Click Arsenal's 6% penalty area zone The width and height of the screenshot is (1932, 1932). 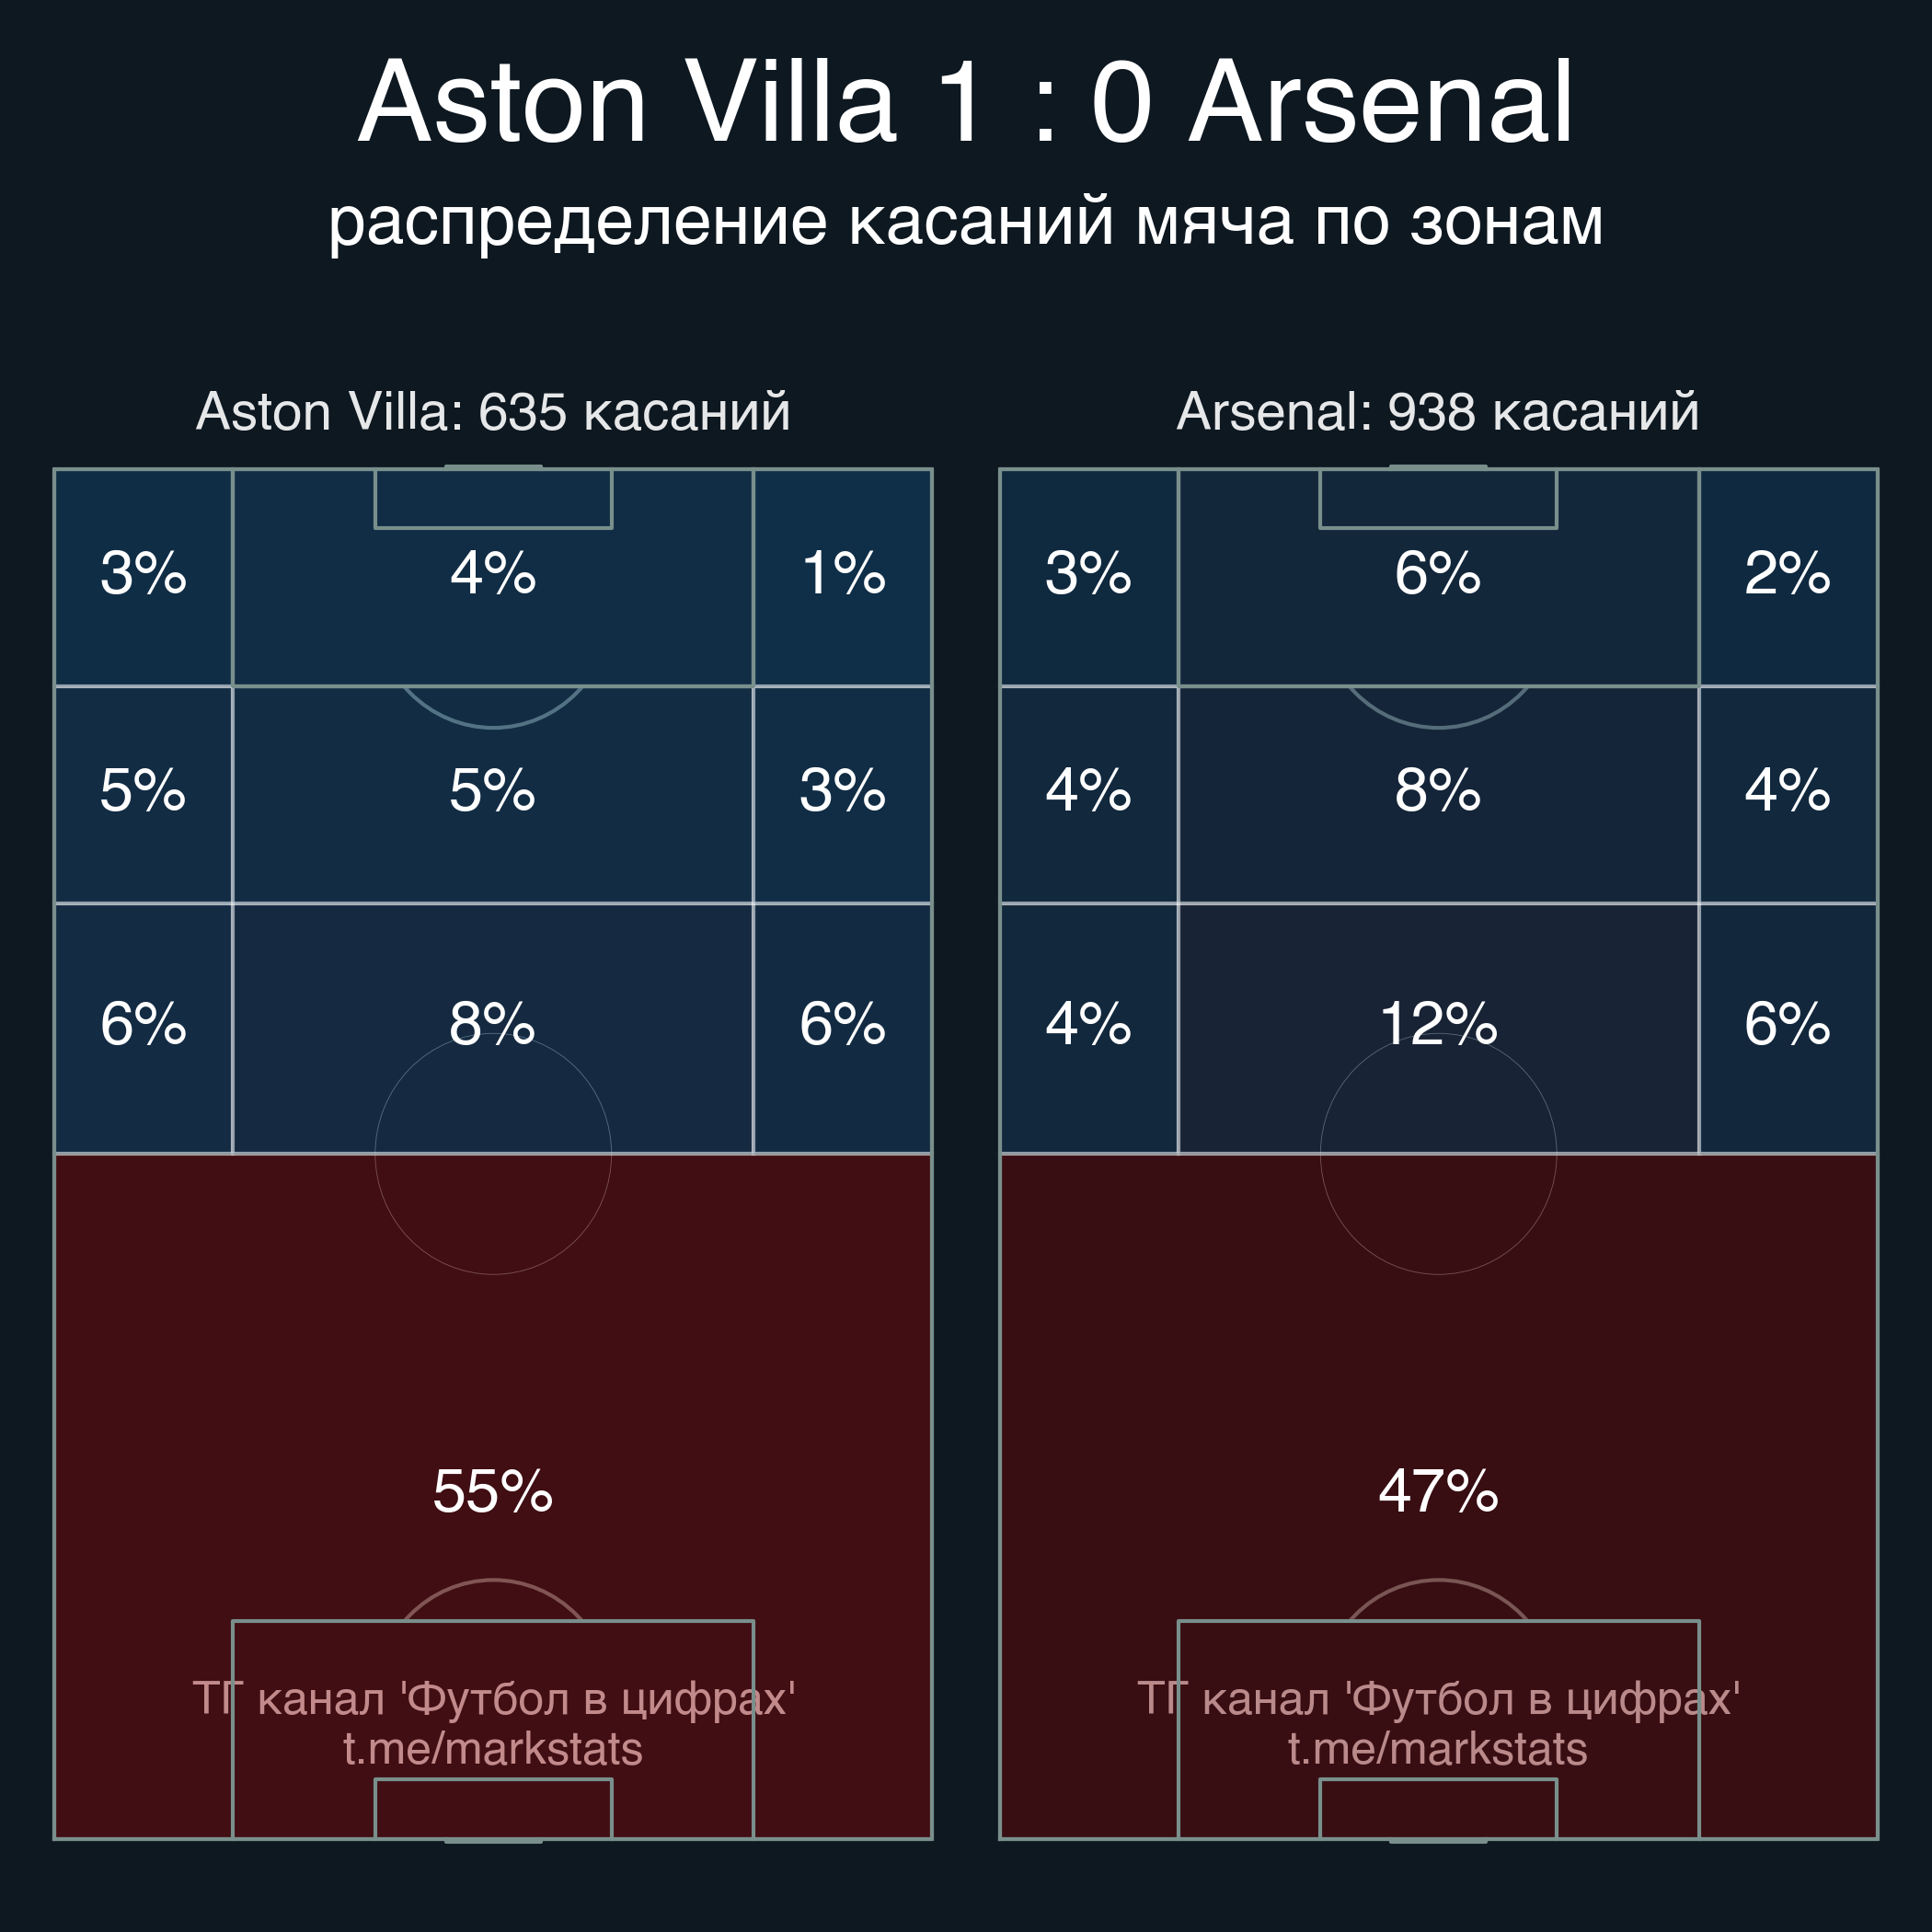coord(1438,577)
